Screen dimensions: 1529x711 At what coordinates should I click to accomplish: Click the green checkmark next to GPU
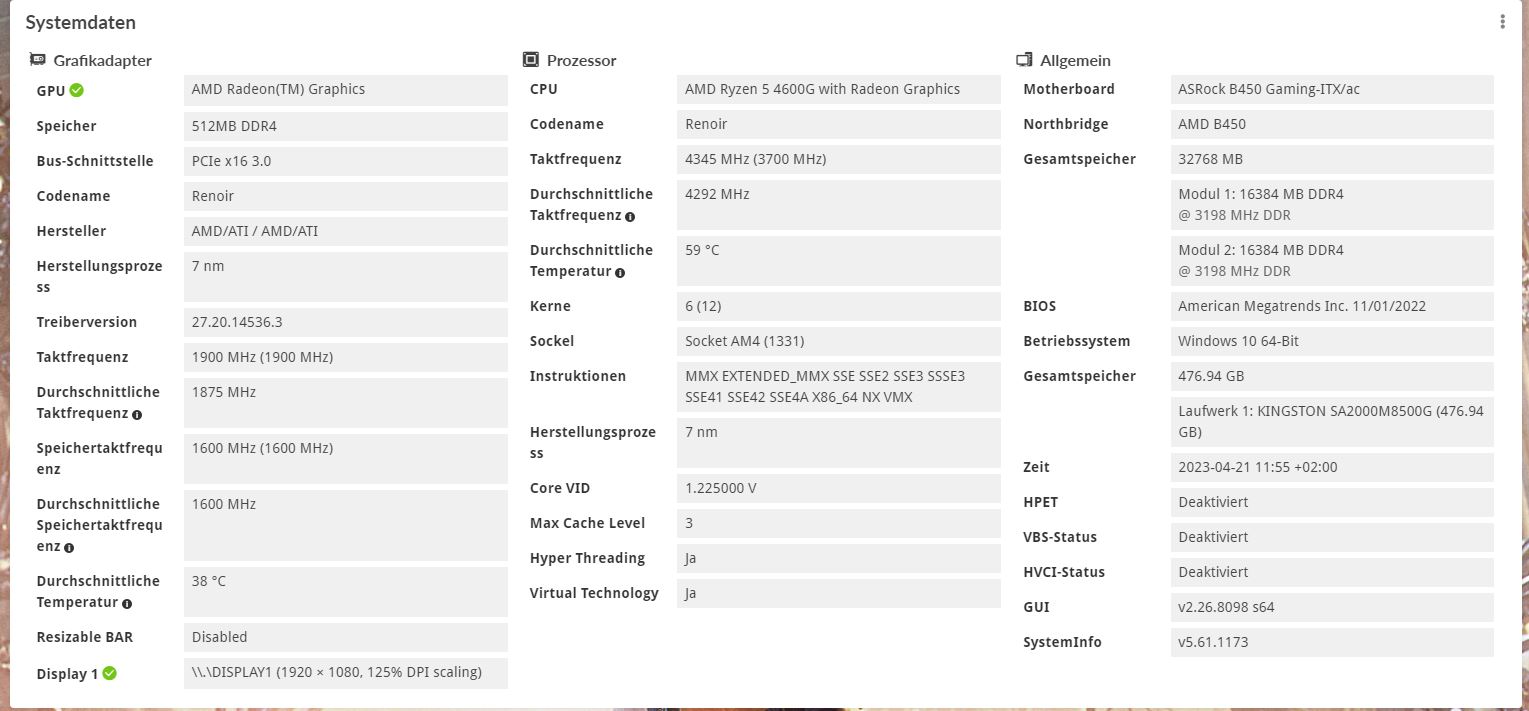click(x=77, y=90)
